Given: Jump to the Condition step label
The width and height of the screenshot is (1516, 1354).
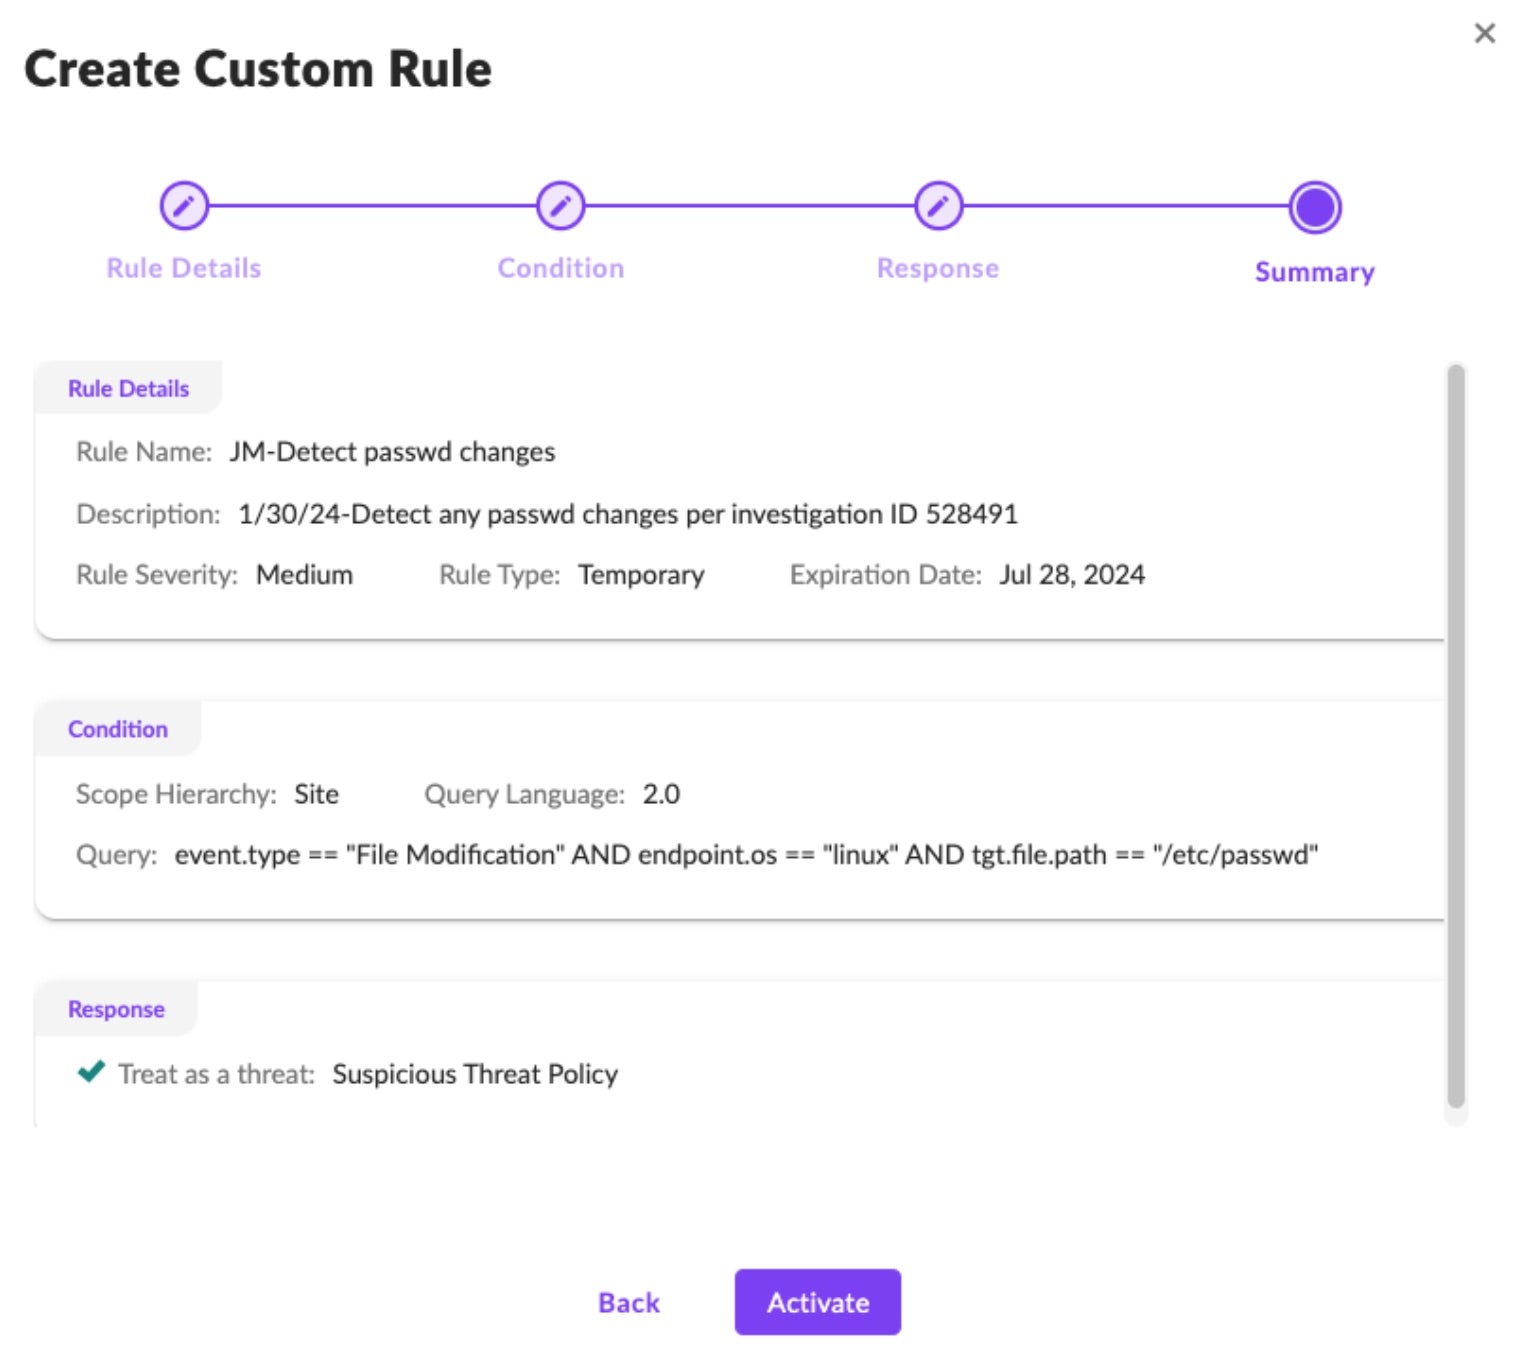Looking at the screenshot, I should click(560, 268).
